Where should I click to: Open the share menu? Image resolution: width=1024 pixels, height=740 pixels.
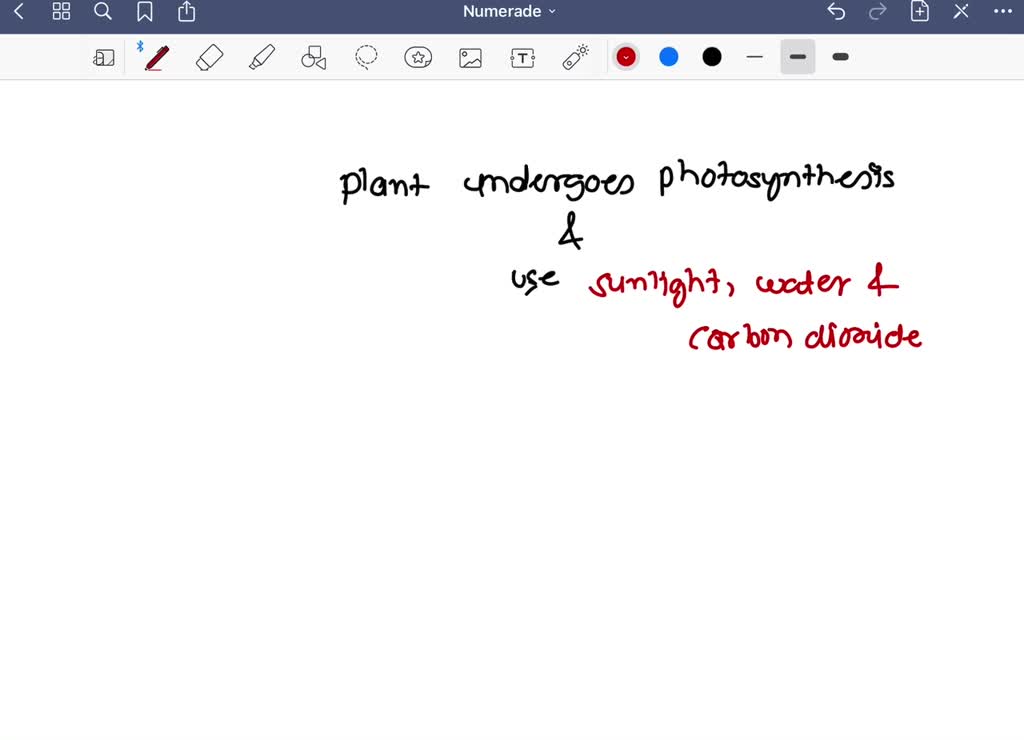[x=186, y=12]
